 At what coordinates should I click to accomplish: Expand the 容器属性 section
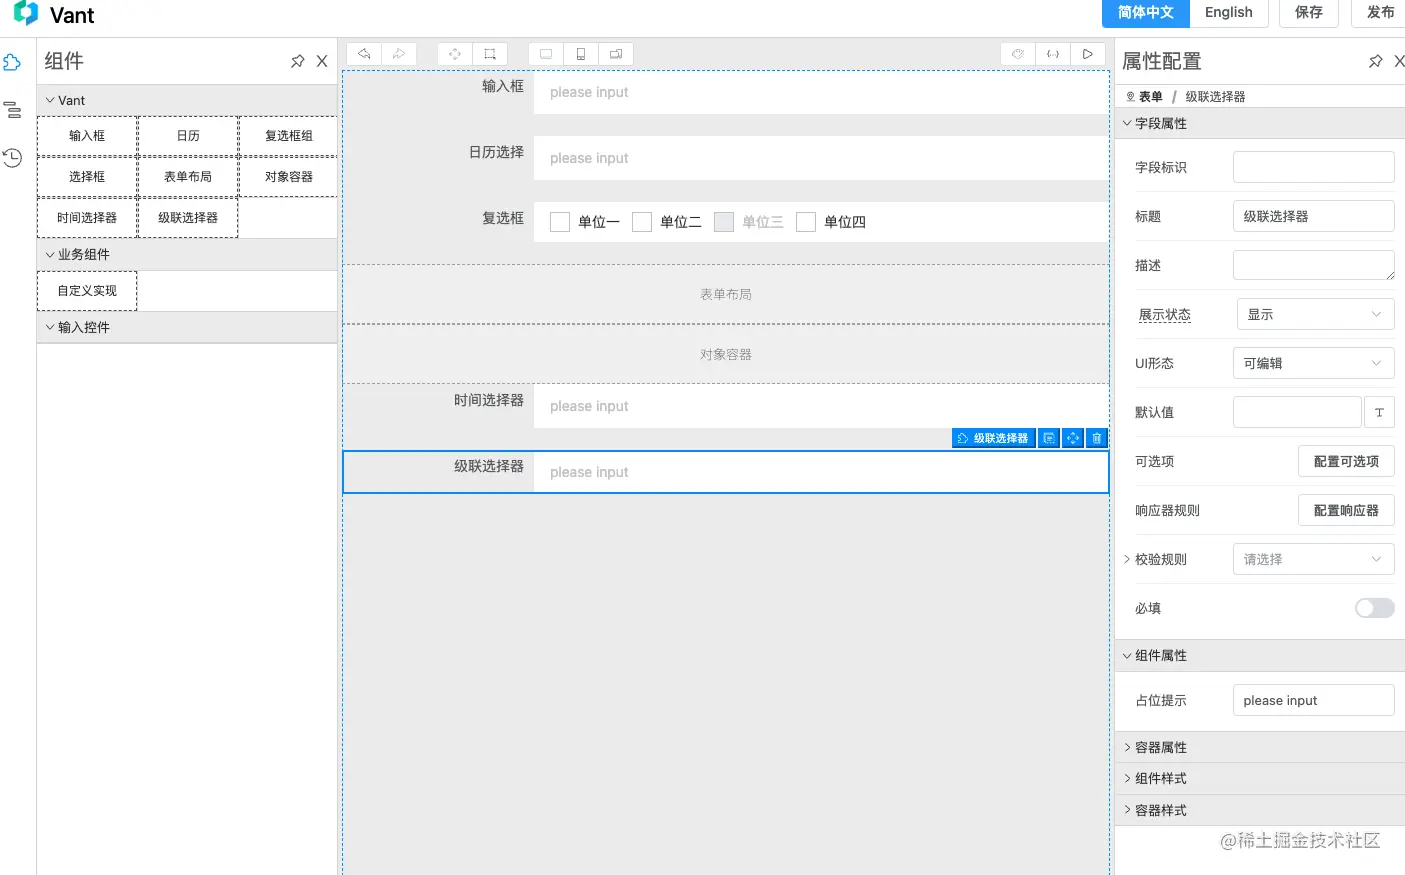coord(1260,747)
